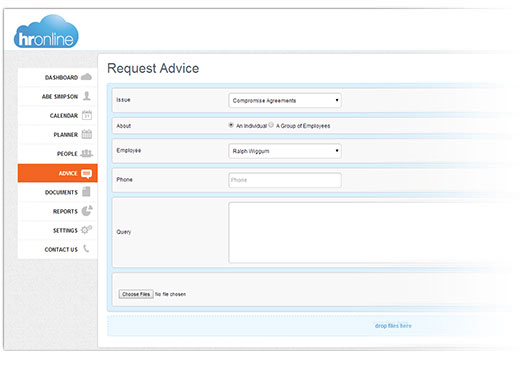Open the Issue dropdown Compromise Agreements
Viewport: 523px width, 376px height.
coord(285,100)
